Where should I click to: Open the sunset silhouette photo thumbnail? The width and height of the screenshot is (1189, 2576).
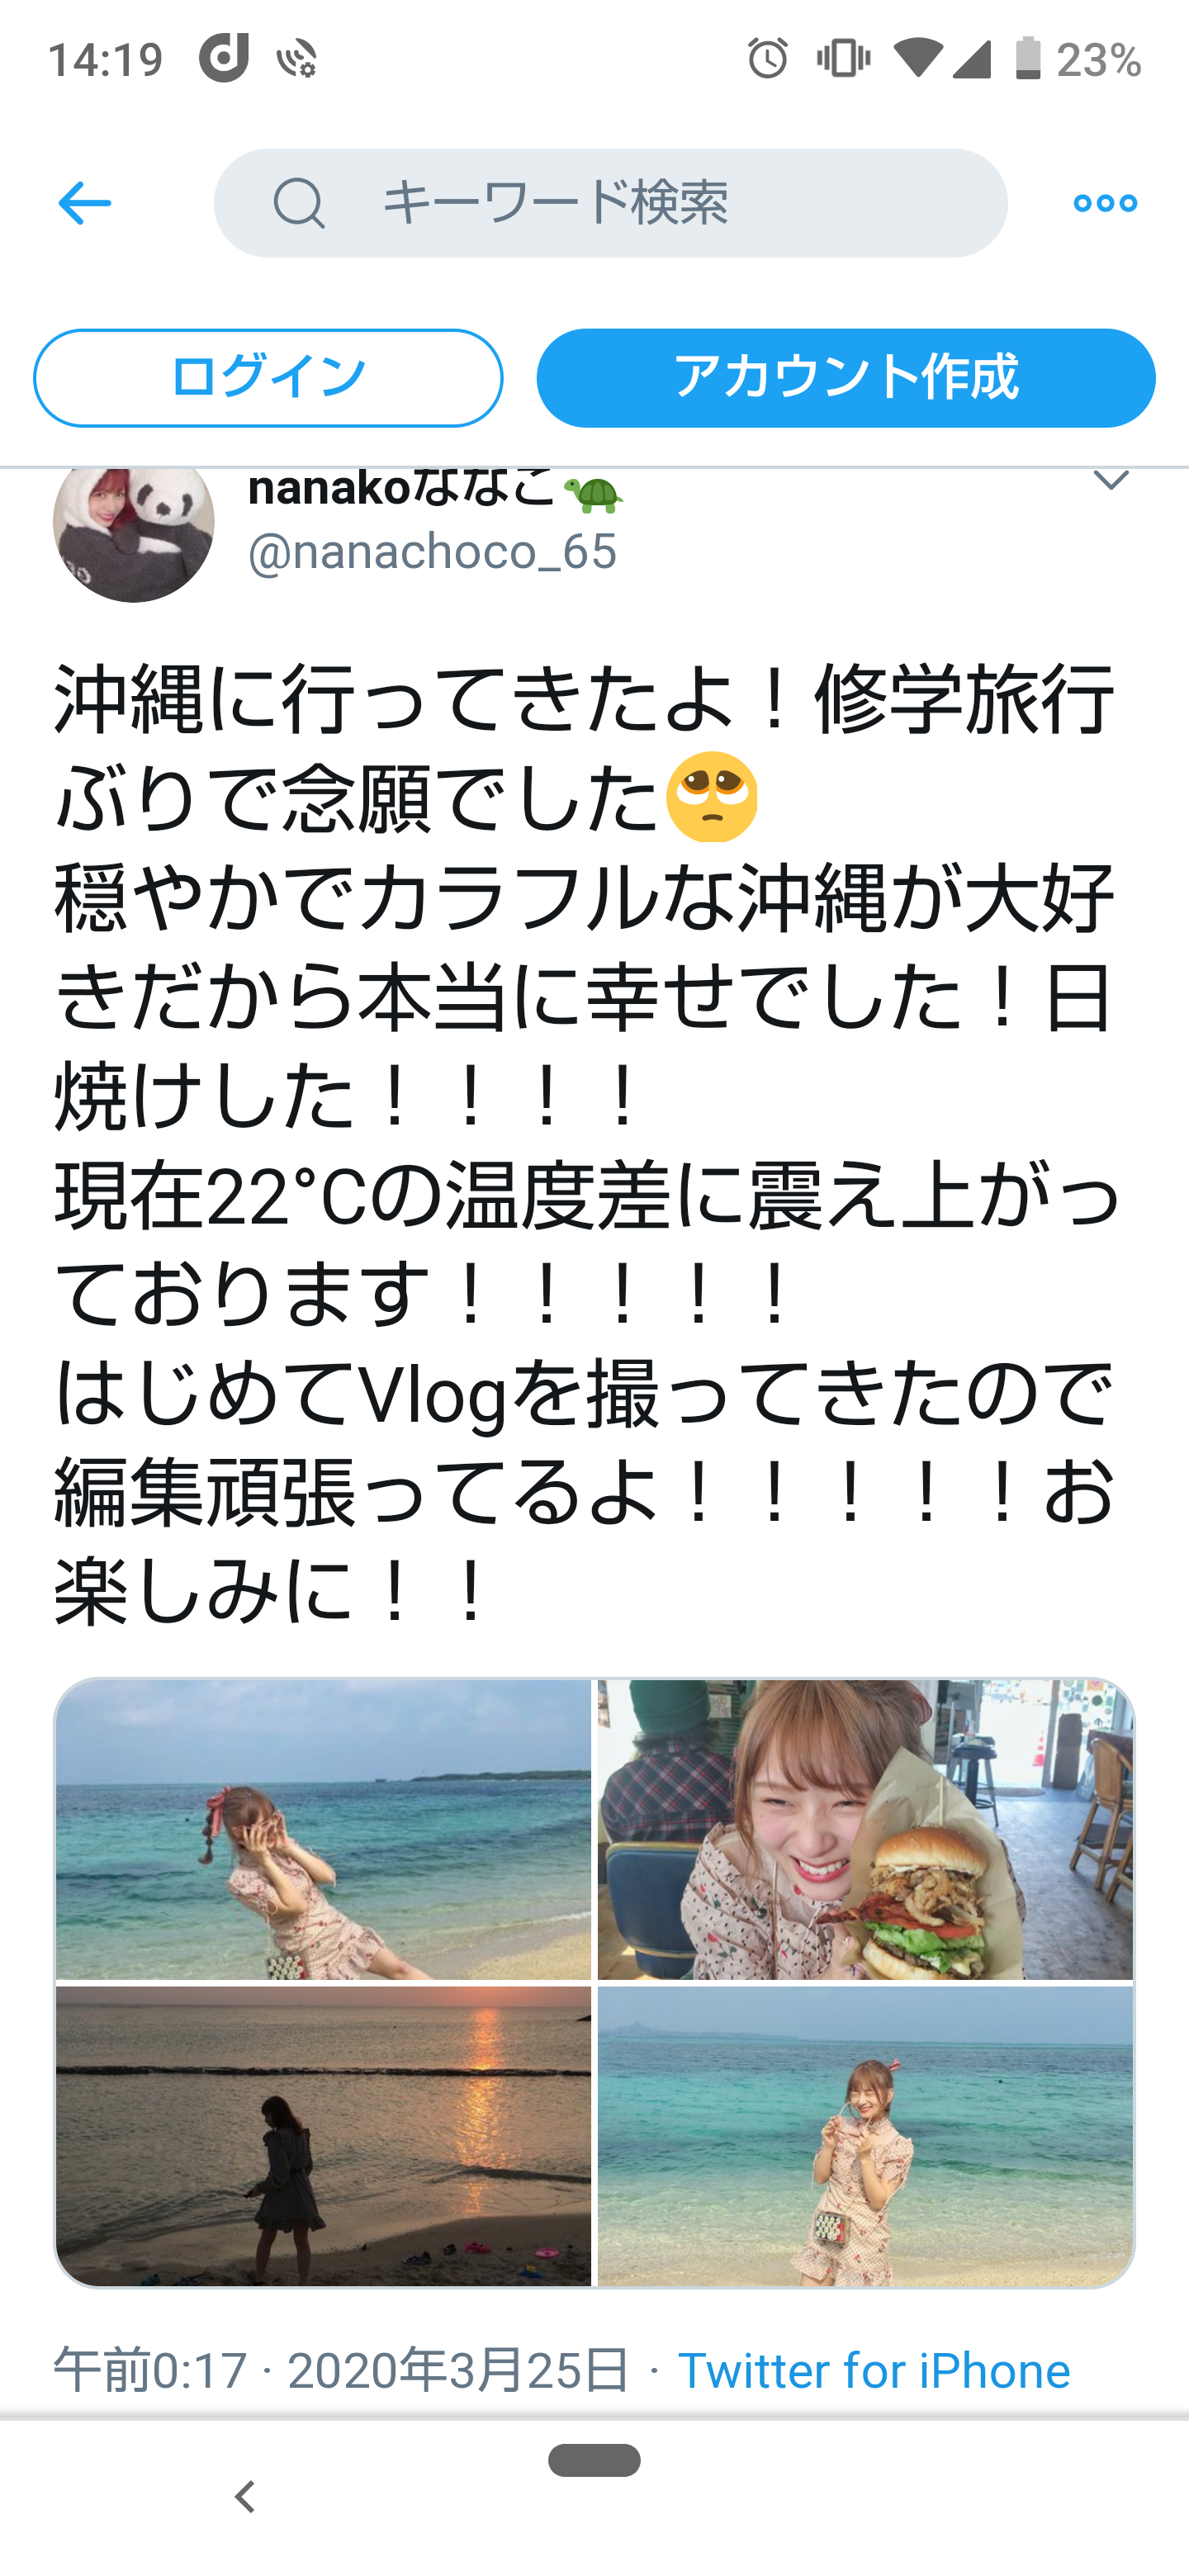pyautogui.click(x=323, y=2136)
